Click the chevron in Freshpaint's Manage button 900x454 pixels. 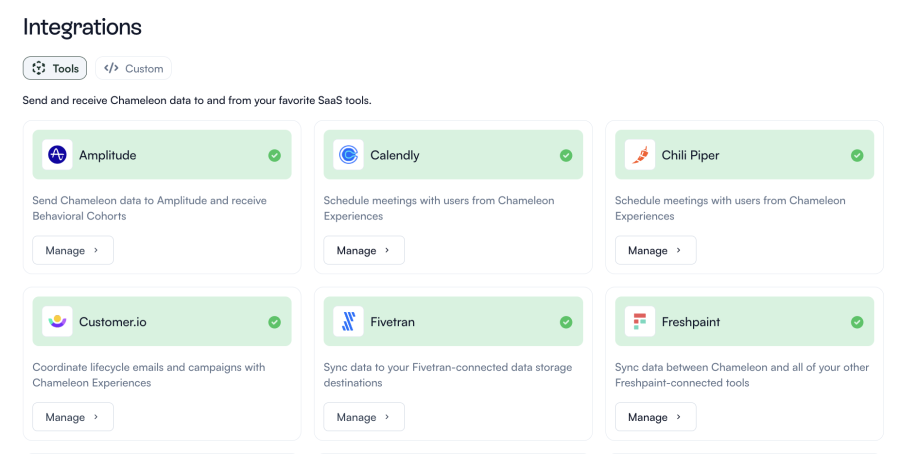(678, 417)
